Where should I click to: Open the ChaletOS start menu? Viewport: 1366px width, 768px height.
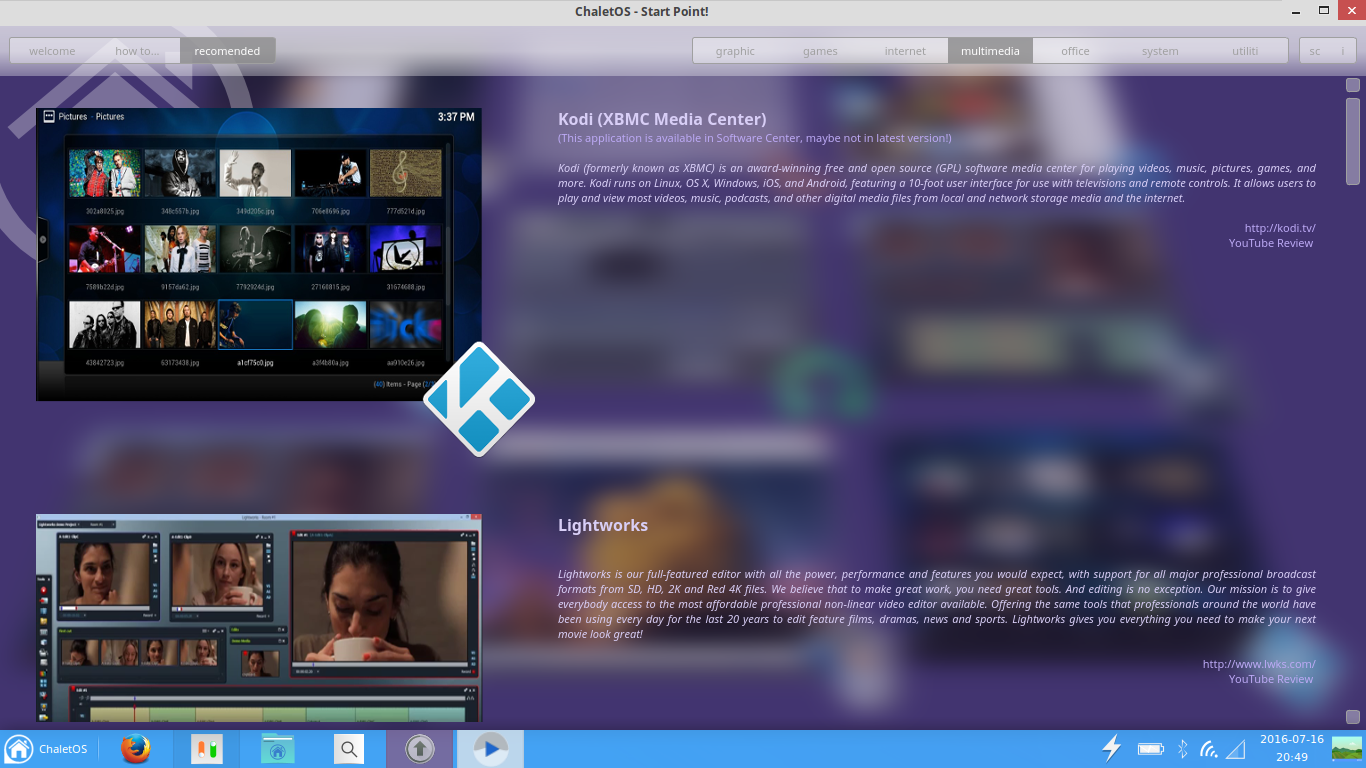46,749
